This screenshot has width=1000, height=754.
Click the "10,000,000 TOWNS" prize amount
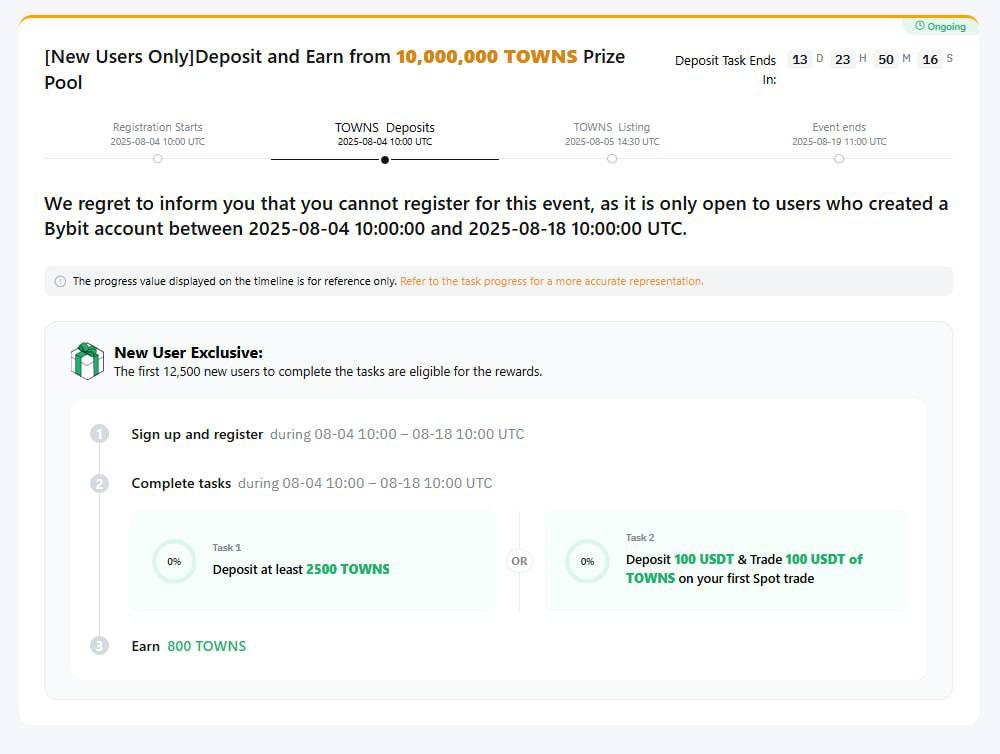tap(487, 57)
